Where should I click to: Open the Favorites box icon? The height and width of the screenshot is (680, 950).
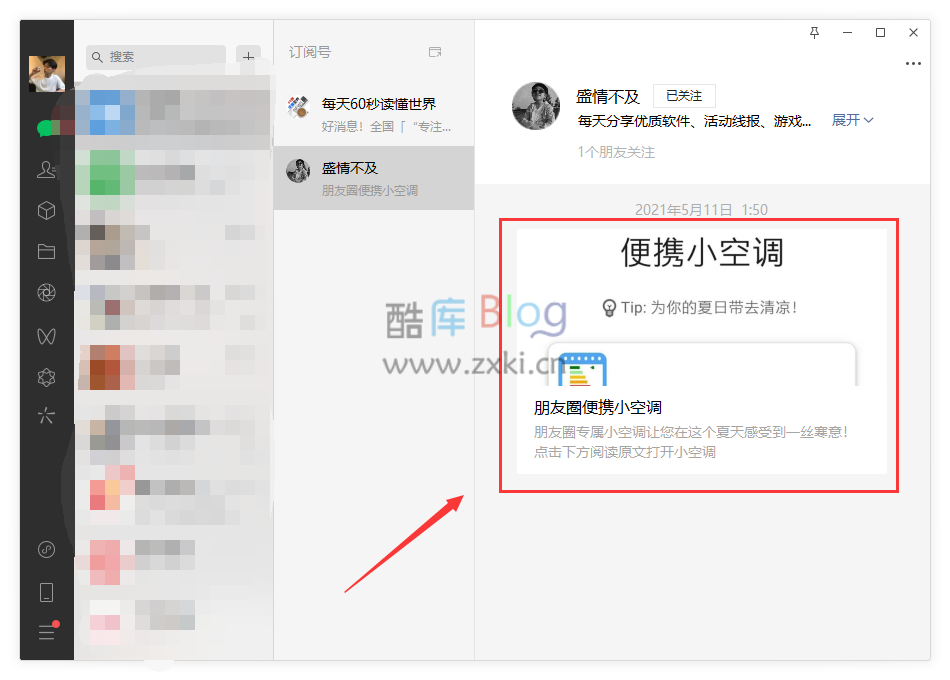[46, 211]
